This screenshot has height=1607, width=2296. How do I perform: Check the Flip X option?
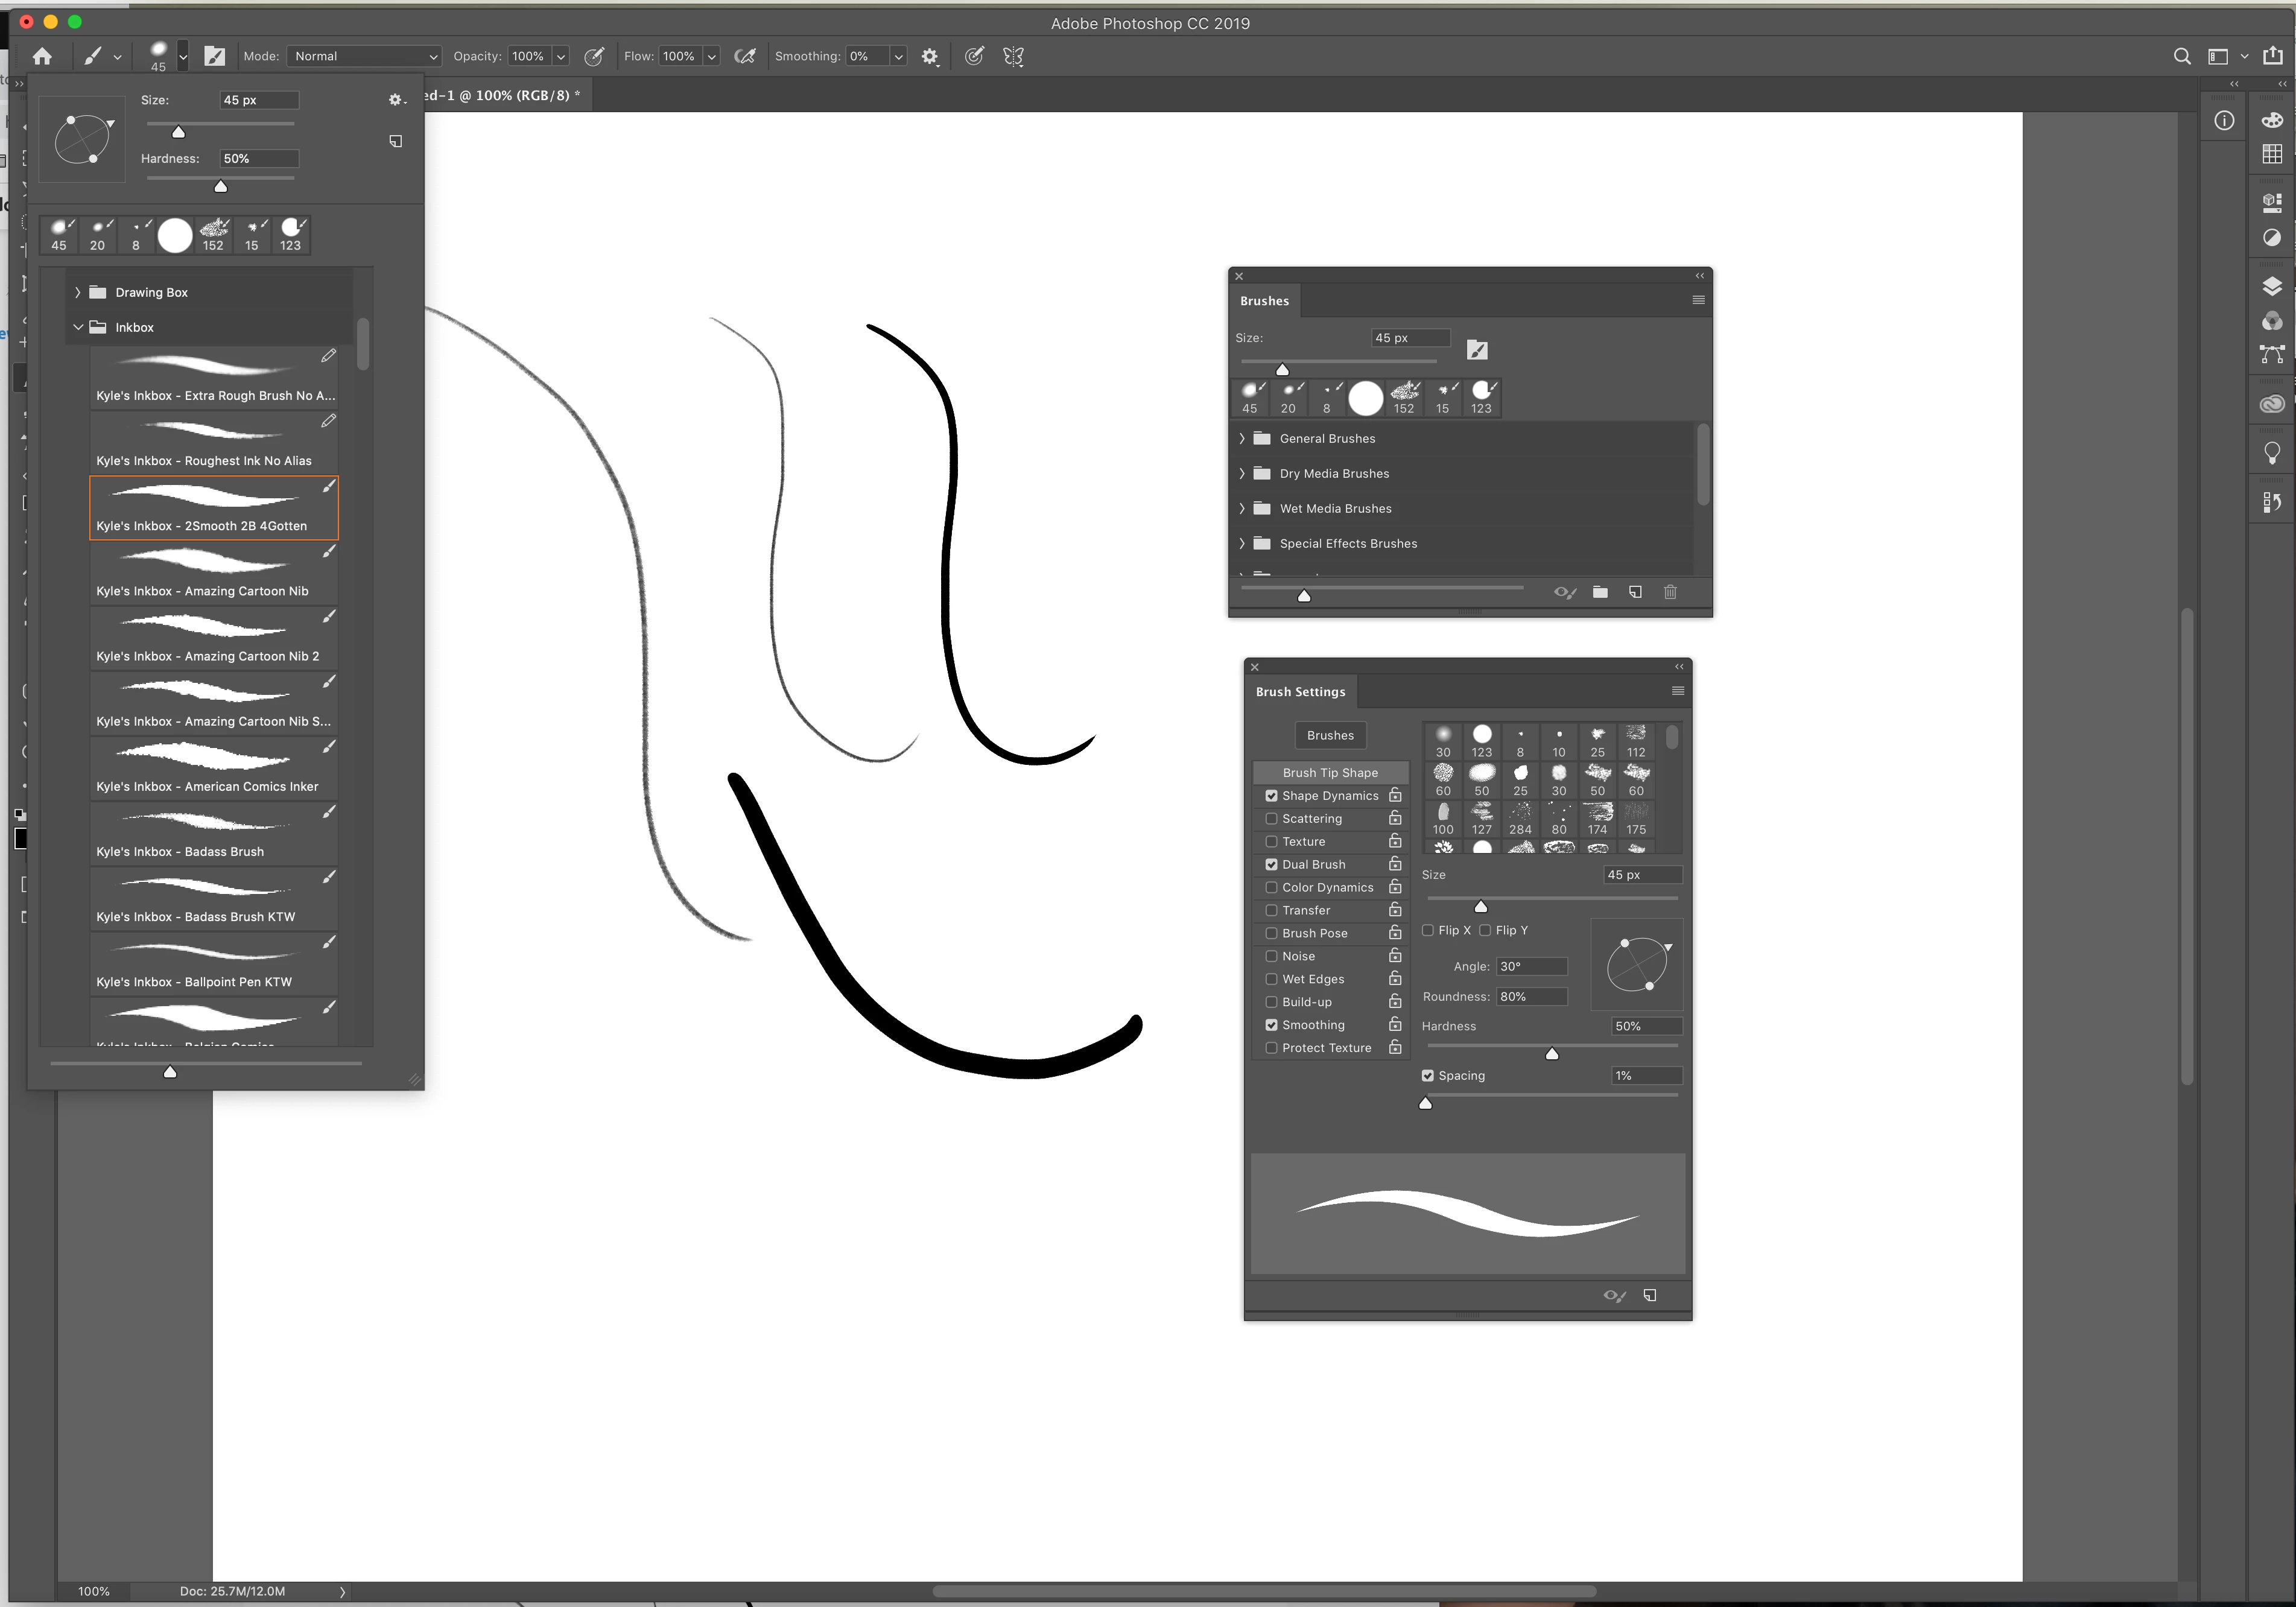pos(1428,931)
